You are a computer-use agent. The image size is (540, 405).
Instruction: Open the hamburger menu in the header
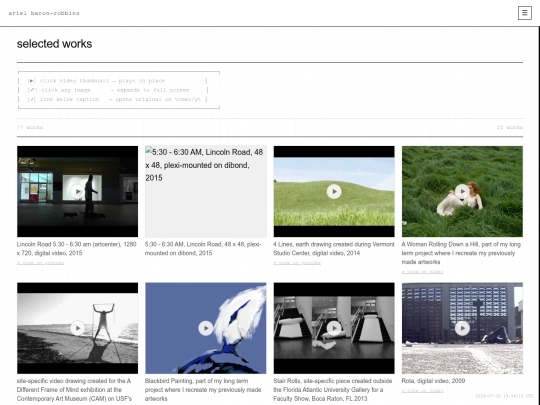click(525, 13)
